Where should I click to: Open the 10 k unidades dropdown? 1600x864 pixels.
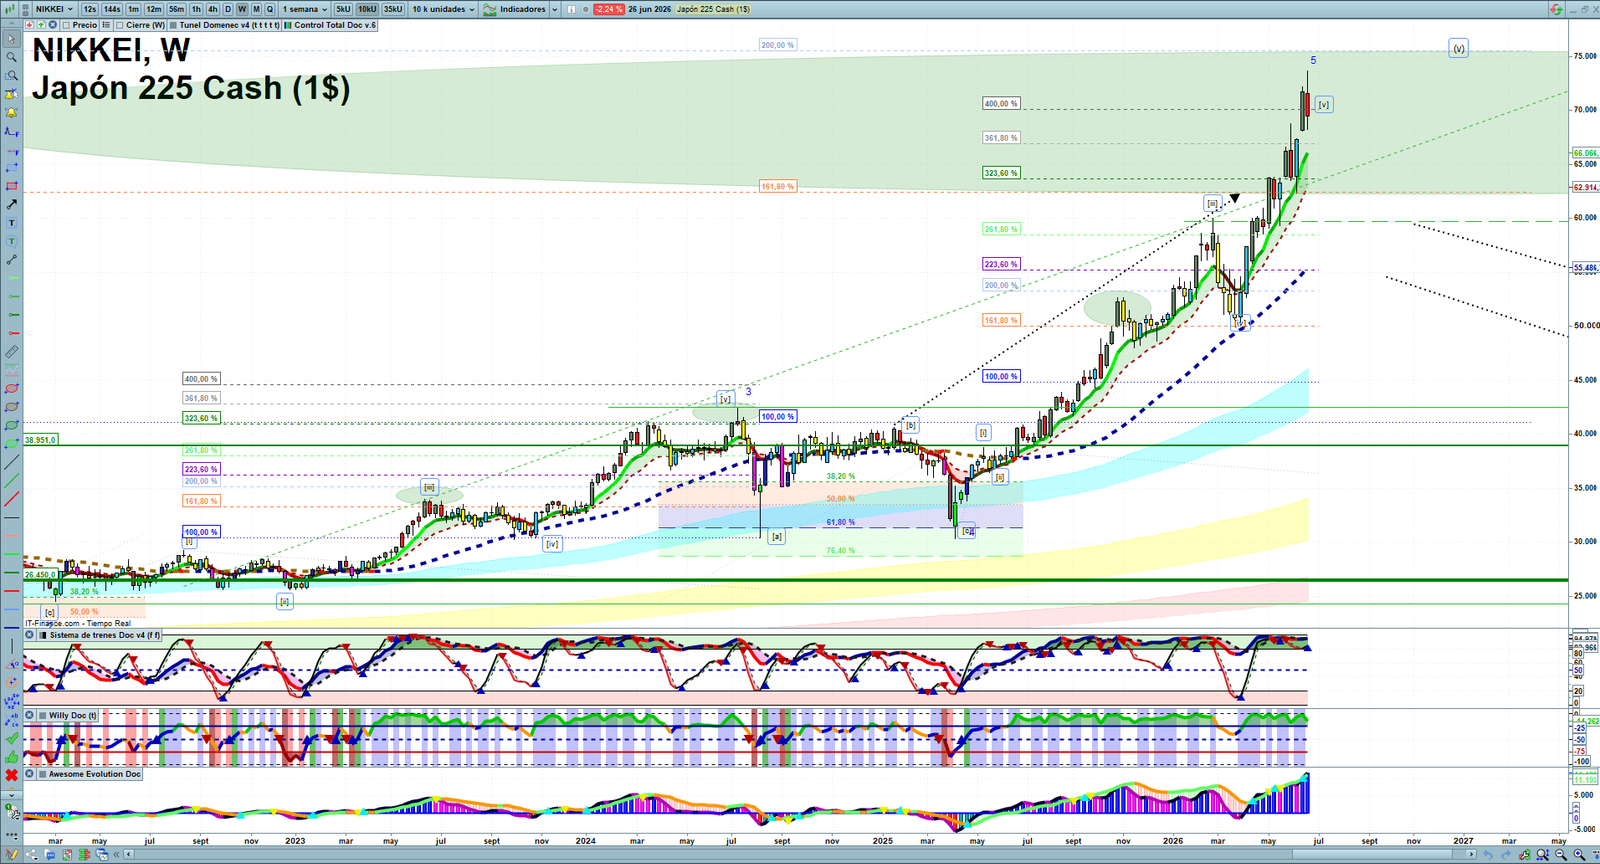click(x=444, y=9)
